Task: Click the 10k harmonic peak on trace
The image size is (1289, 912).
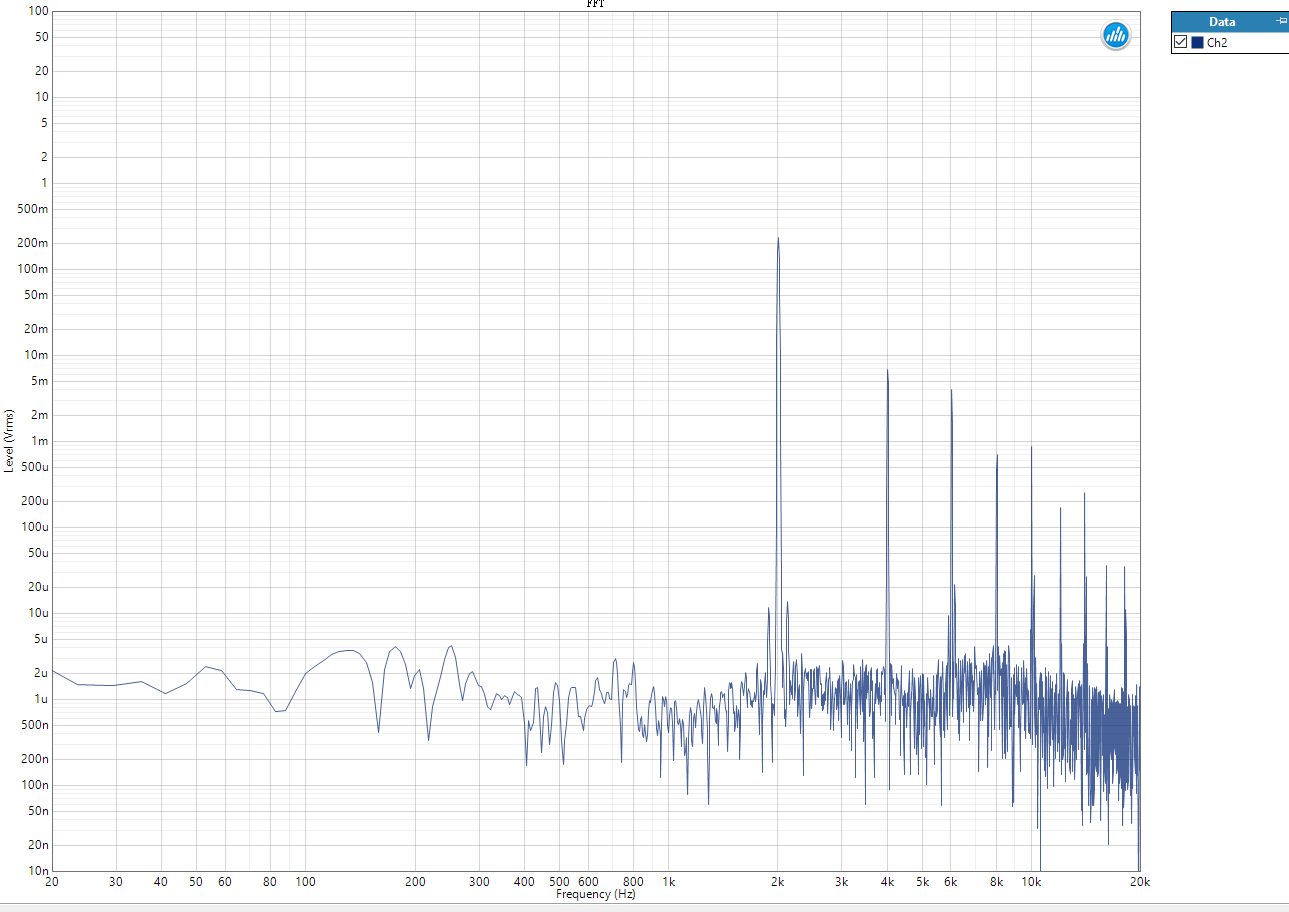Action: click(1031, 448)
